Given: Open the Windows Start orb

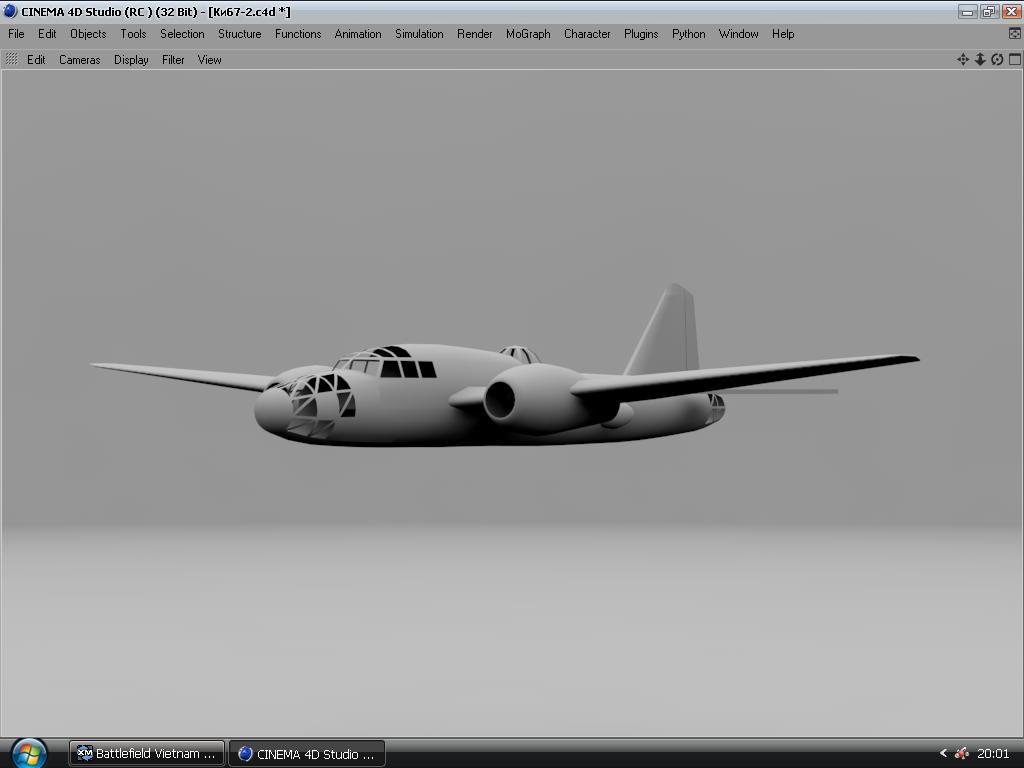Looking at the screenshot, I should pos(28,752).
